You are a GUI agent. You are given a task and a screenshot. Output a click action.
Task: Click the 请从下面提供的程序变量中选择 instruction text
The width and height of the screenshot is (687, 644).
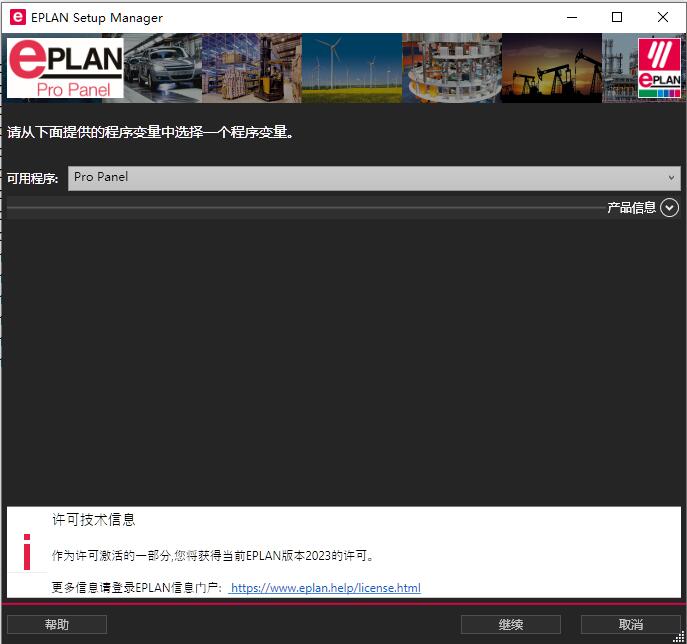point(150,132)
